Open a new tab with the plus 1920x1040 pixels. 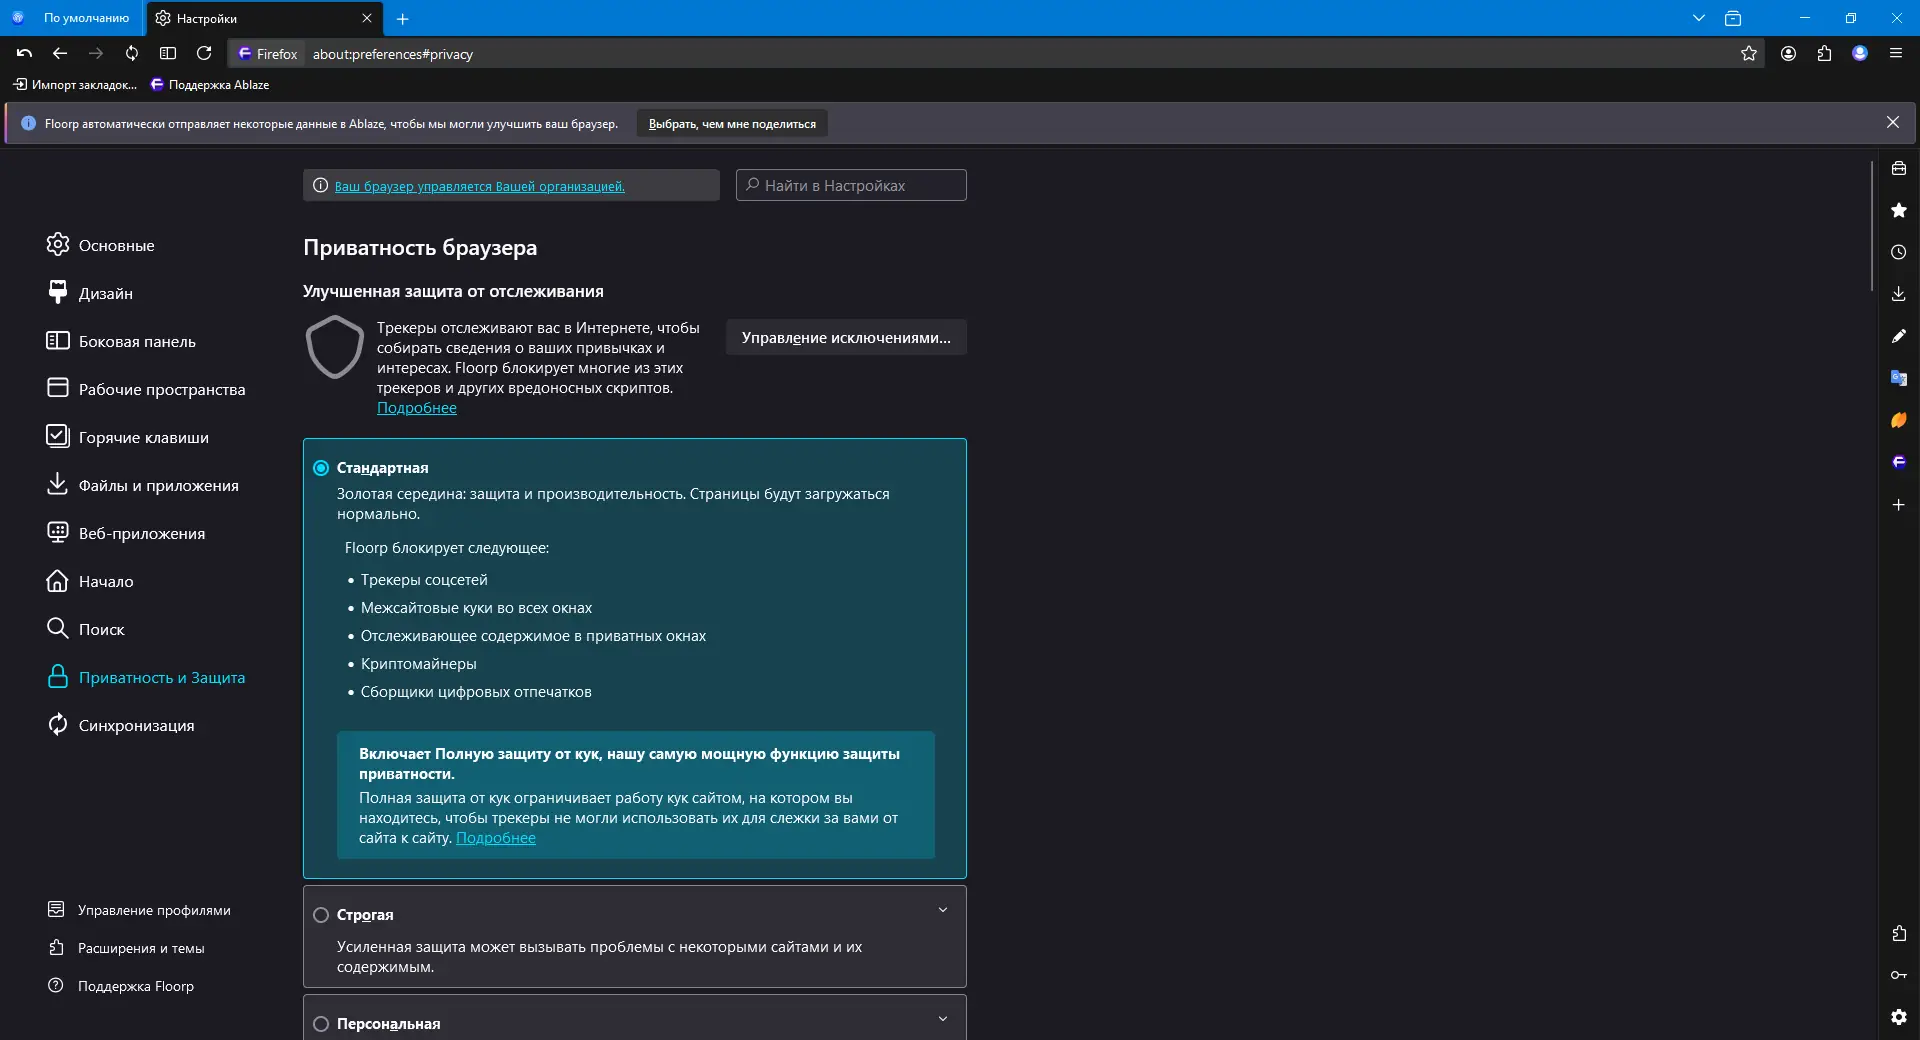coord(402,19)
